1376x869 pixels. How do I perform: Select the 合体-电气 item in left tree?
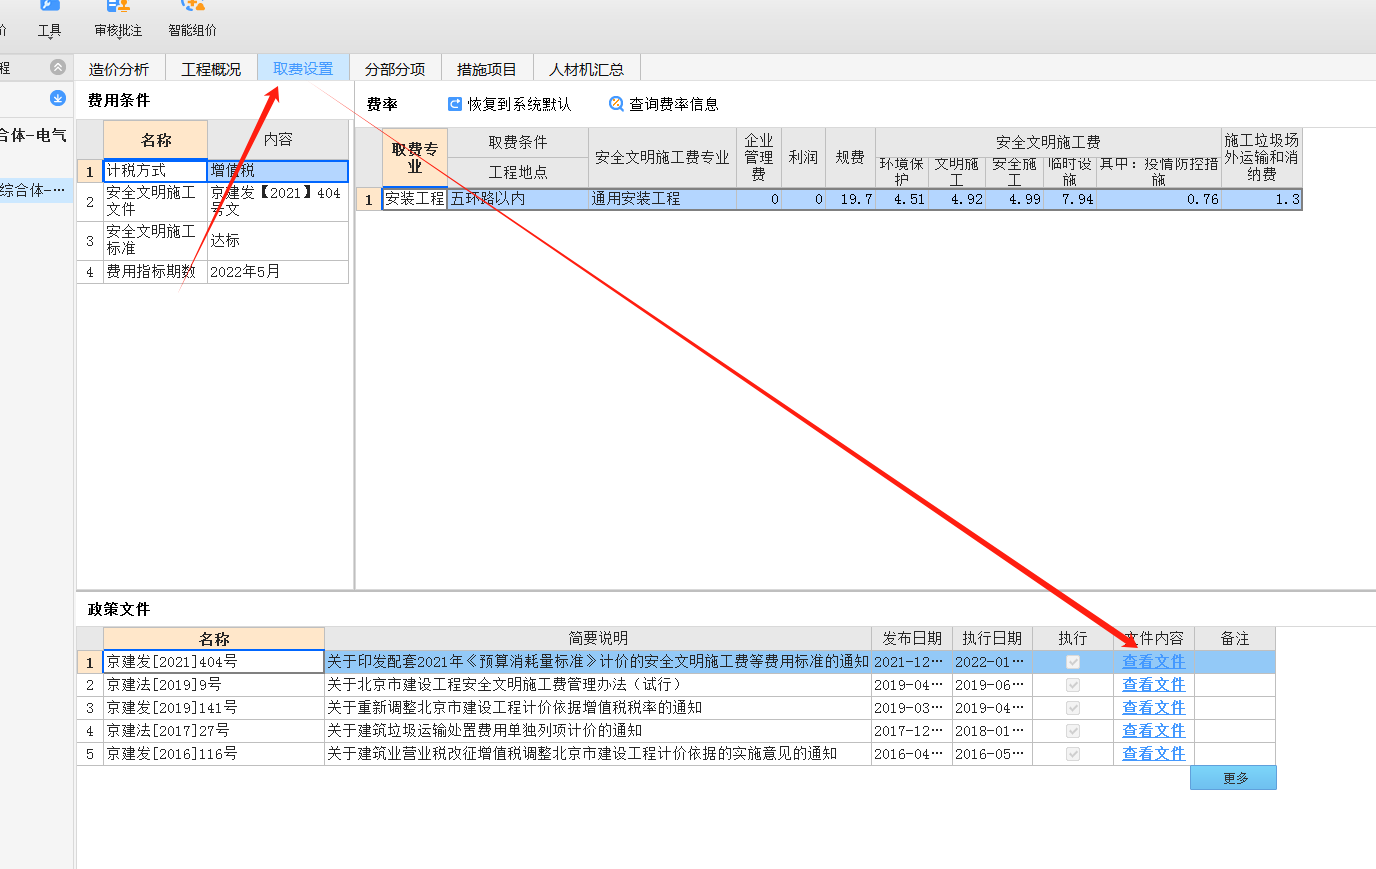(x=34, y=135)
